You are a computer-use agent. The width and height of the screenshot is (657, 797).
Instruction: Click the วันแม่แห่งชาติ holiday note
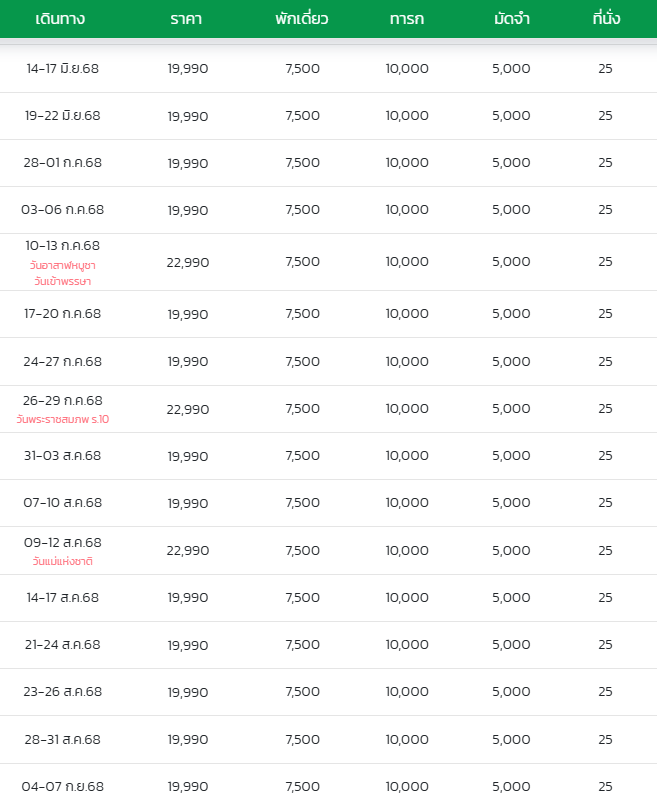pos(62,562)
